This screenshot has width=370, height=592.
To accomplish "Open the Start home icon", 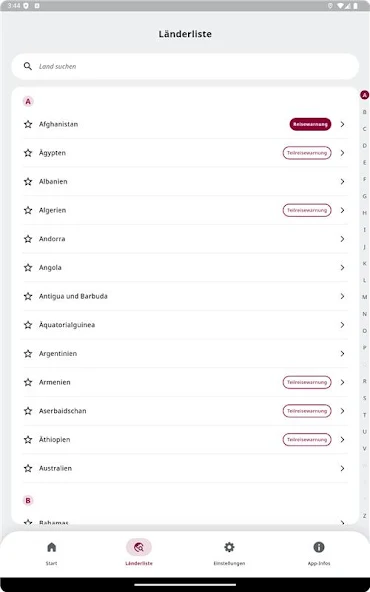I will coord(52,547).
